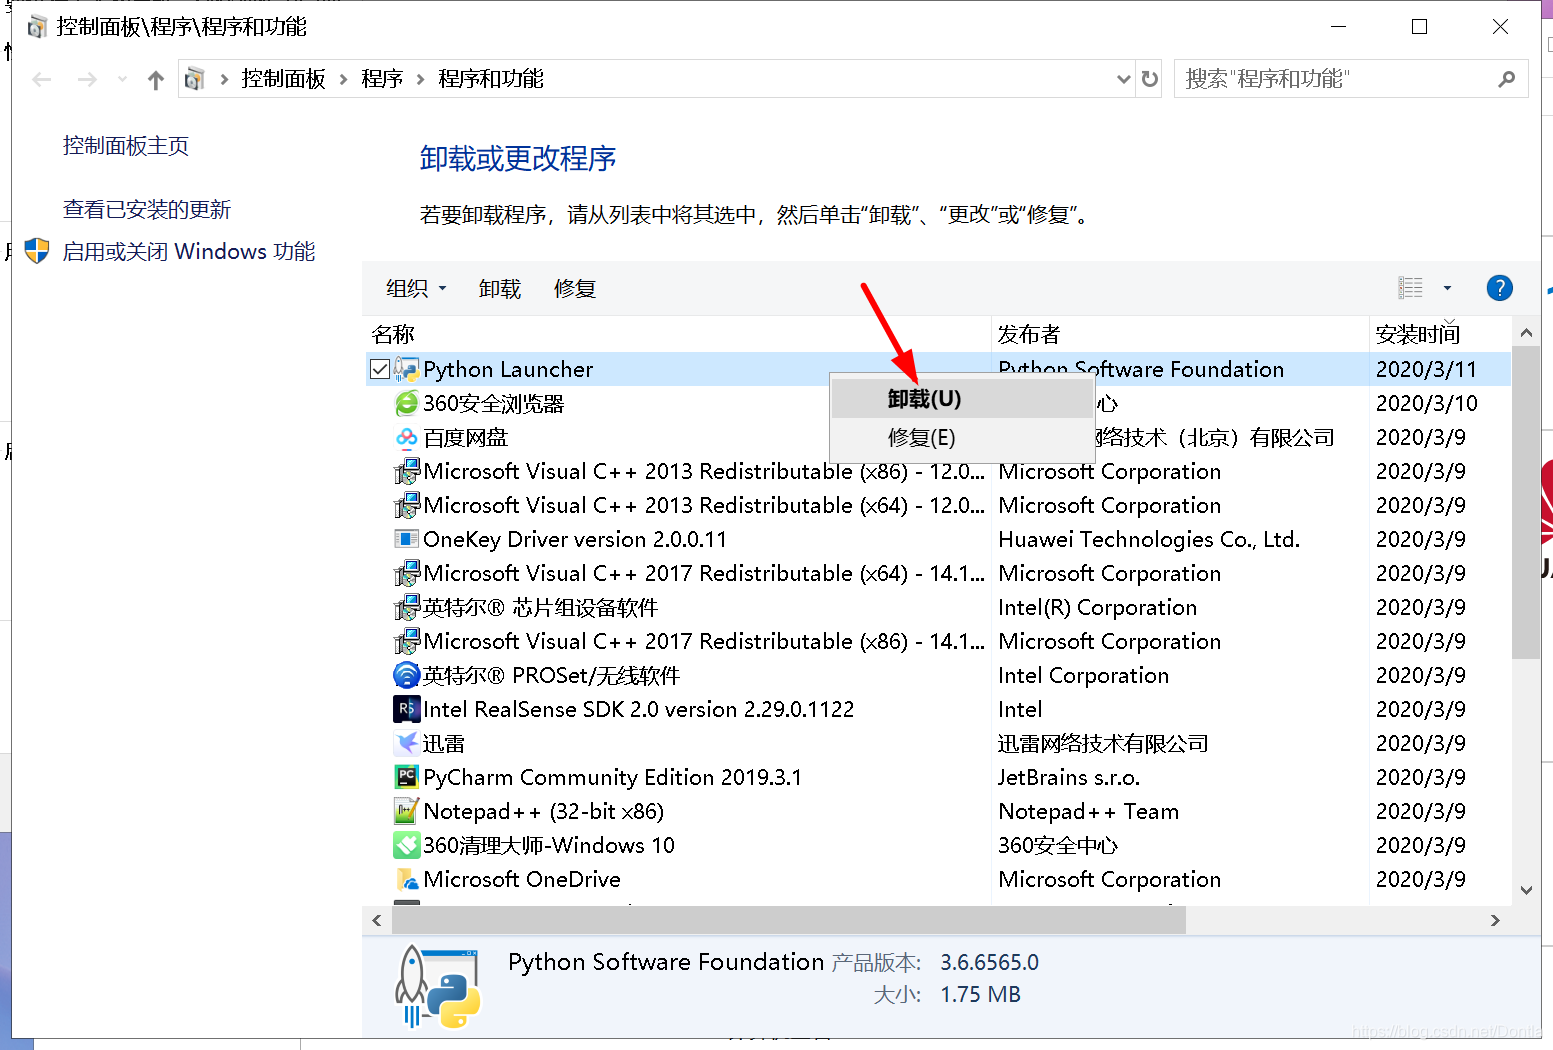This screenshot has width=1553, height=1050.
Task: Click the 英特尔 PROSet/无线软件 icon
Action: 406,675
